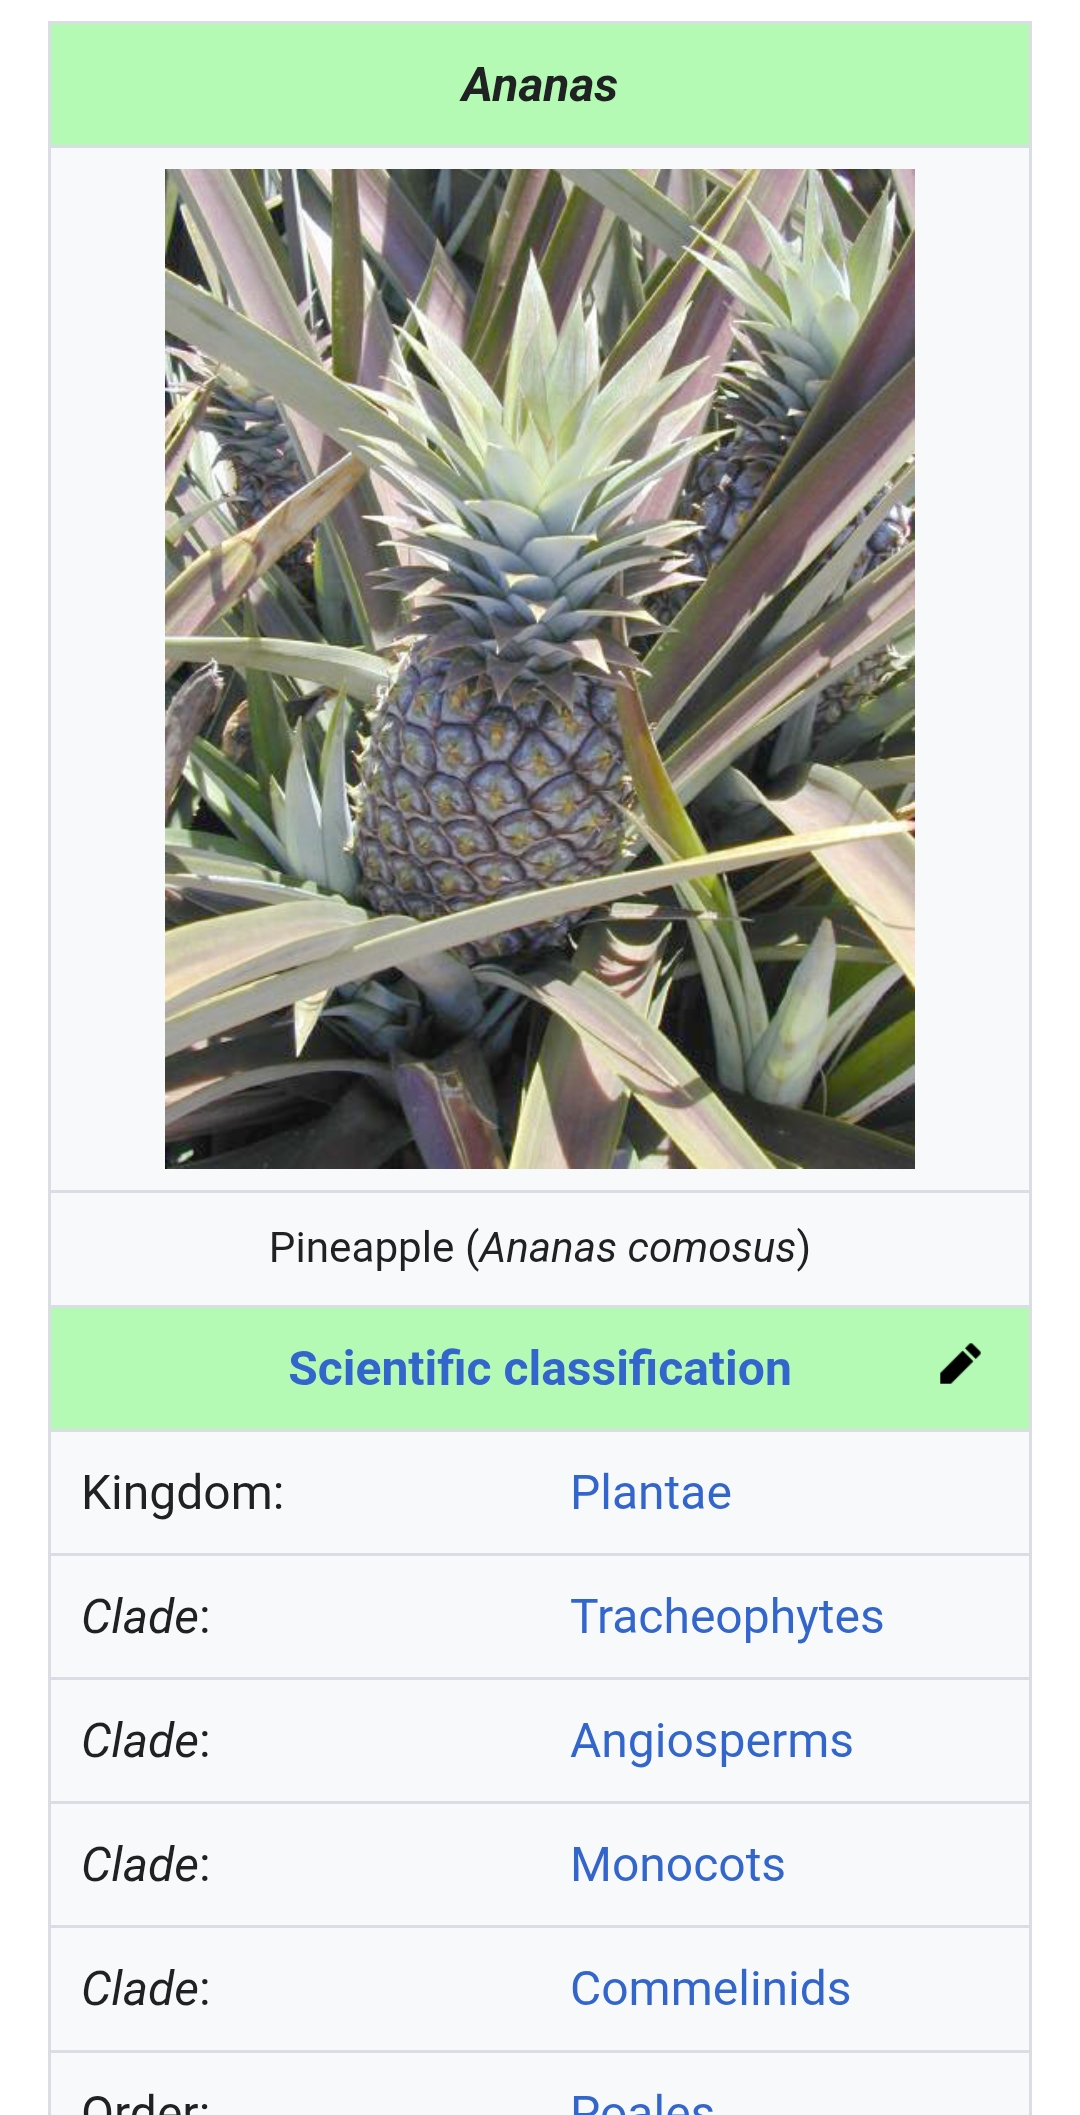
Task: Click the pencil edit icon
Action: (x=960, y=1364)
